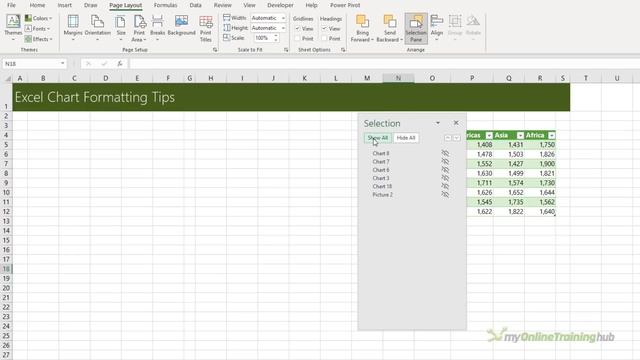The height and width of the screenshot is (360, 640).
Task: Open the Scale to Fit dialog launcher
Action: click(286, 50)
